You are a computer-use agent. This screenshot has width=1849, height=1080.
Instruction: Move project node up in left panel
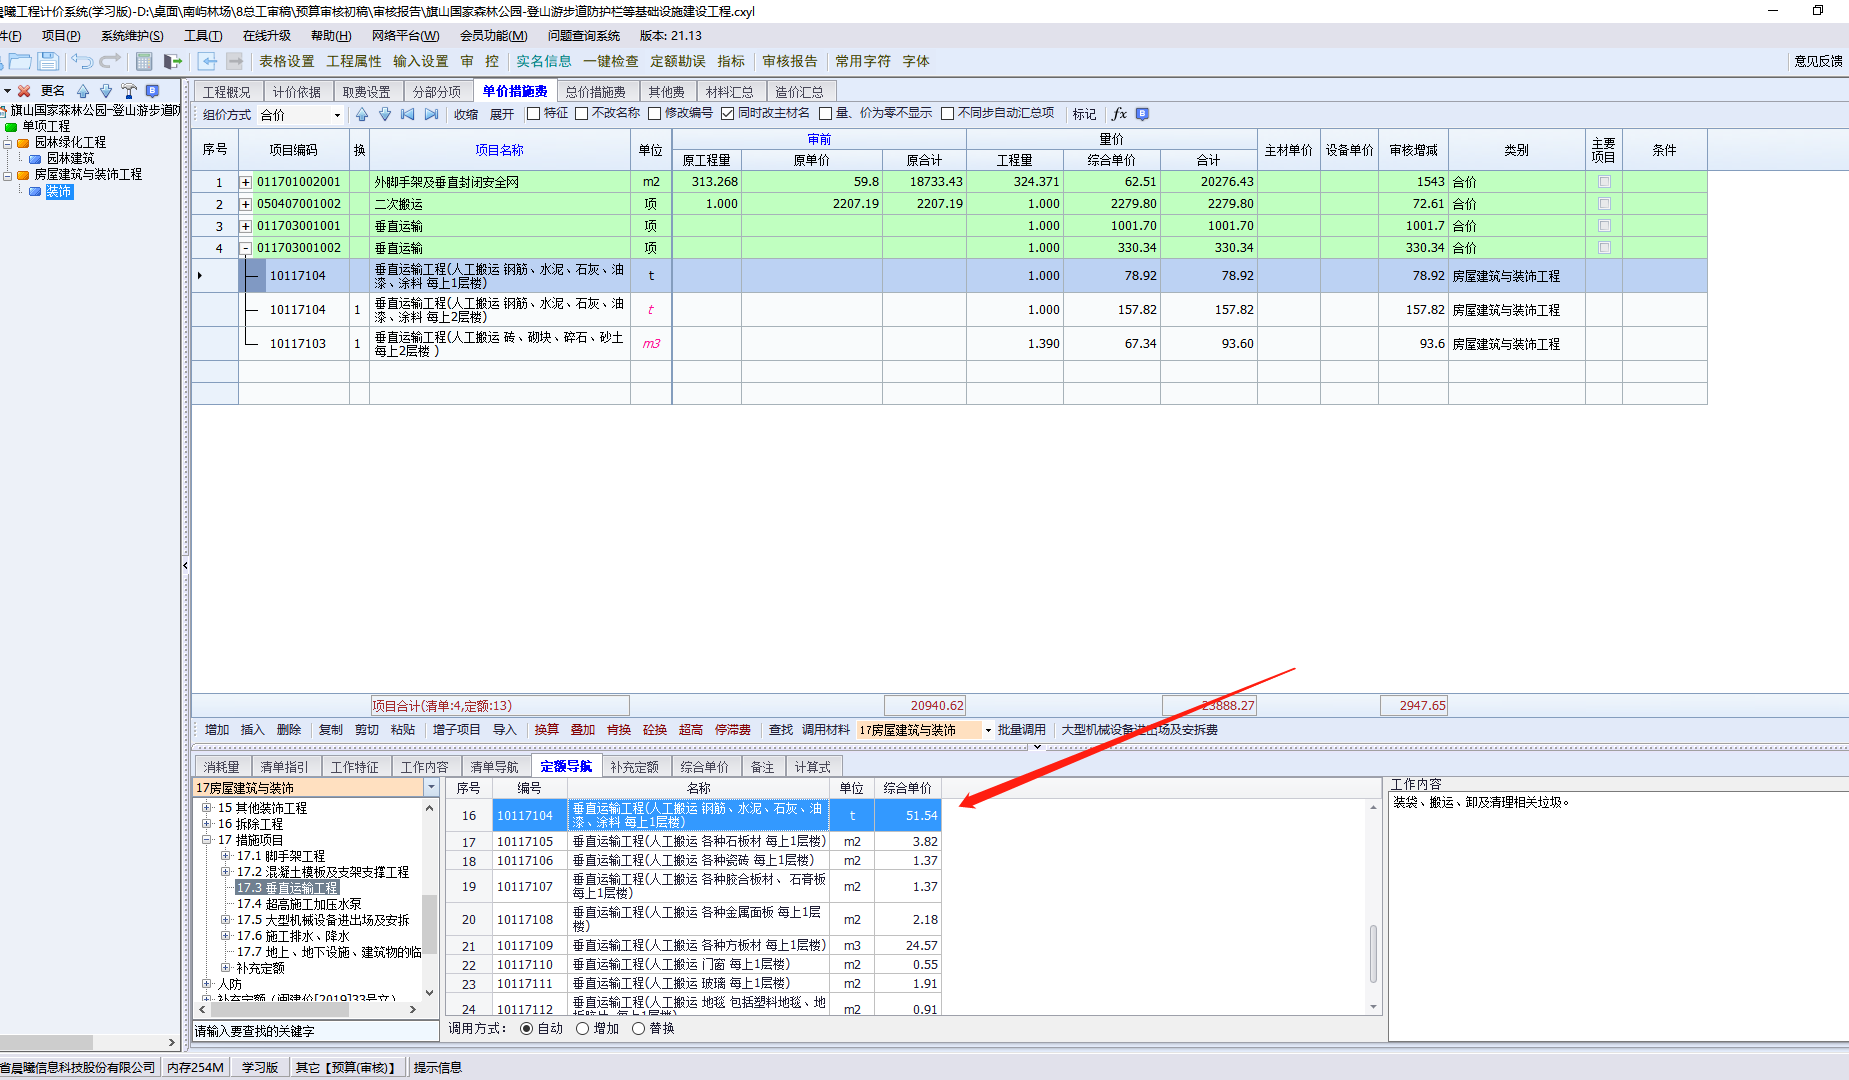[83, 91]
